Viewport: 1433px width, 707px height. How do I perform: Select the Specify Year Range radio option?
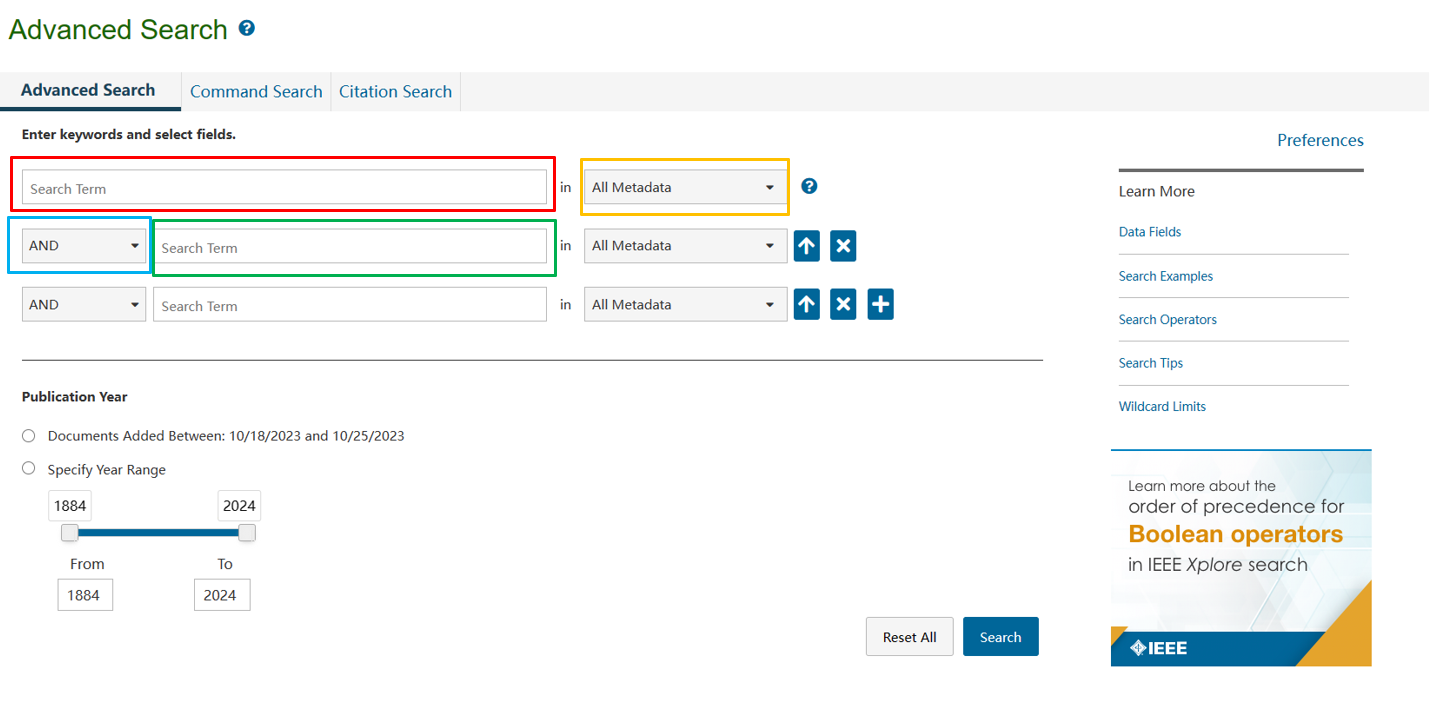coord(29,469)
